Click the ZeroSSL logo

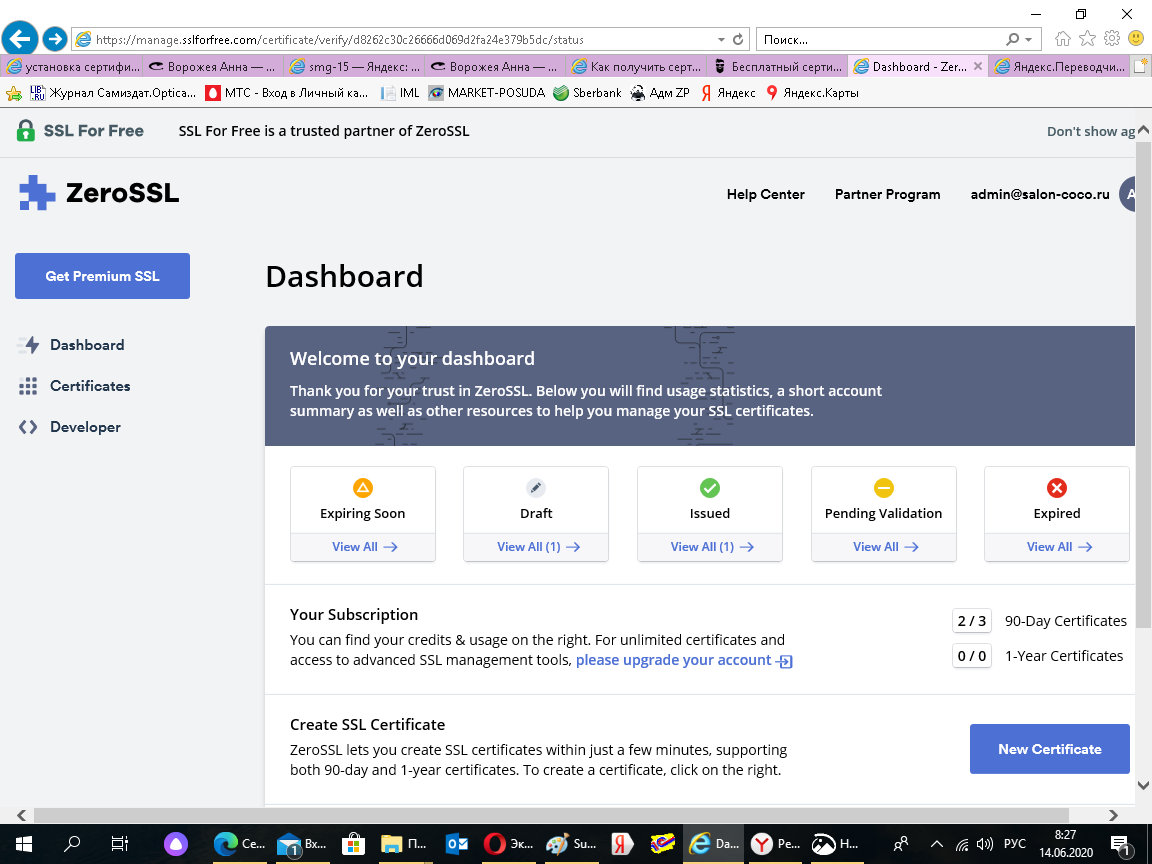(x=99, y=193)
